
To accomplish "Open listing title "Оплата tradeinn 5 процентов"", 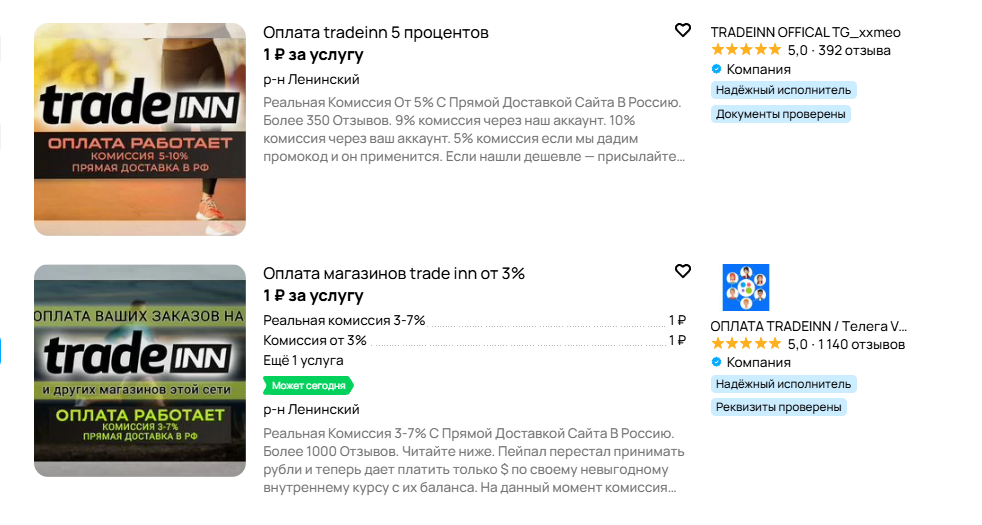I will [x=376, y=32].
